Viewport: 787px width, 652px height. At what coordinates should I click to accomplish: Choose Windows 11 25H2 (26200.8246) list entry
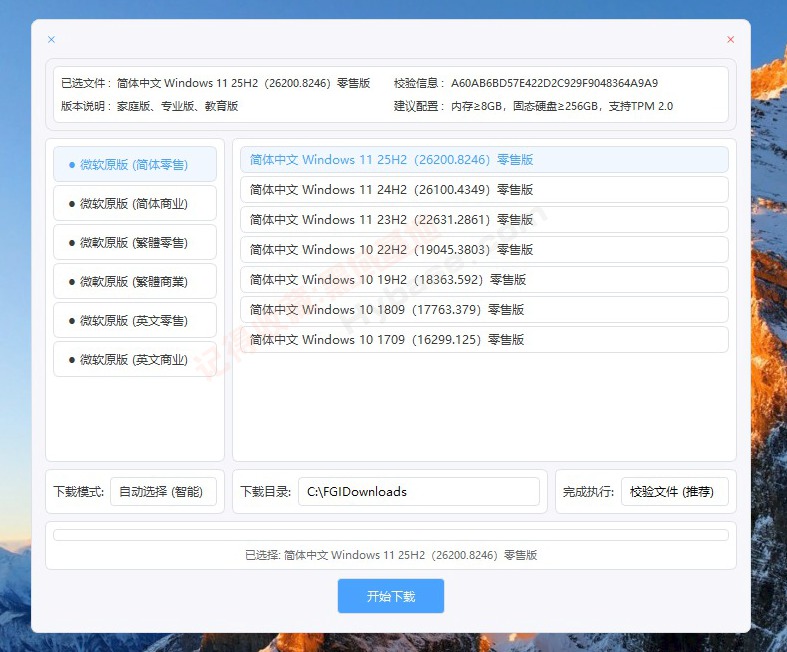pos(484,160)
